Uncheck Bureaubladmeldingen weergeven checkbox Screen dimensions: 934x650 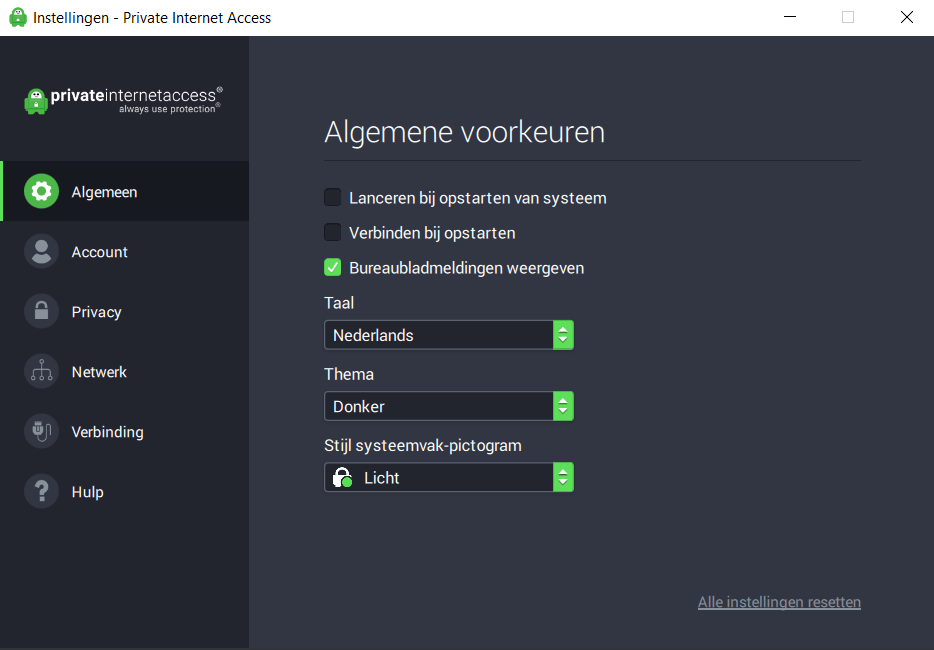pos(332,268)
